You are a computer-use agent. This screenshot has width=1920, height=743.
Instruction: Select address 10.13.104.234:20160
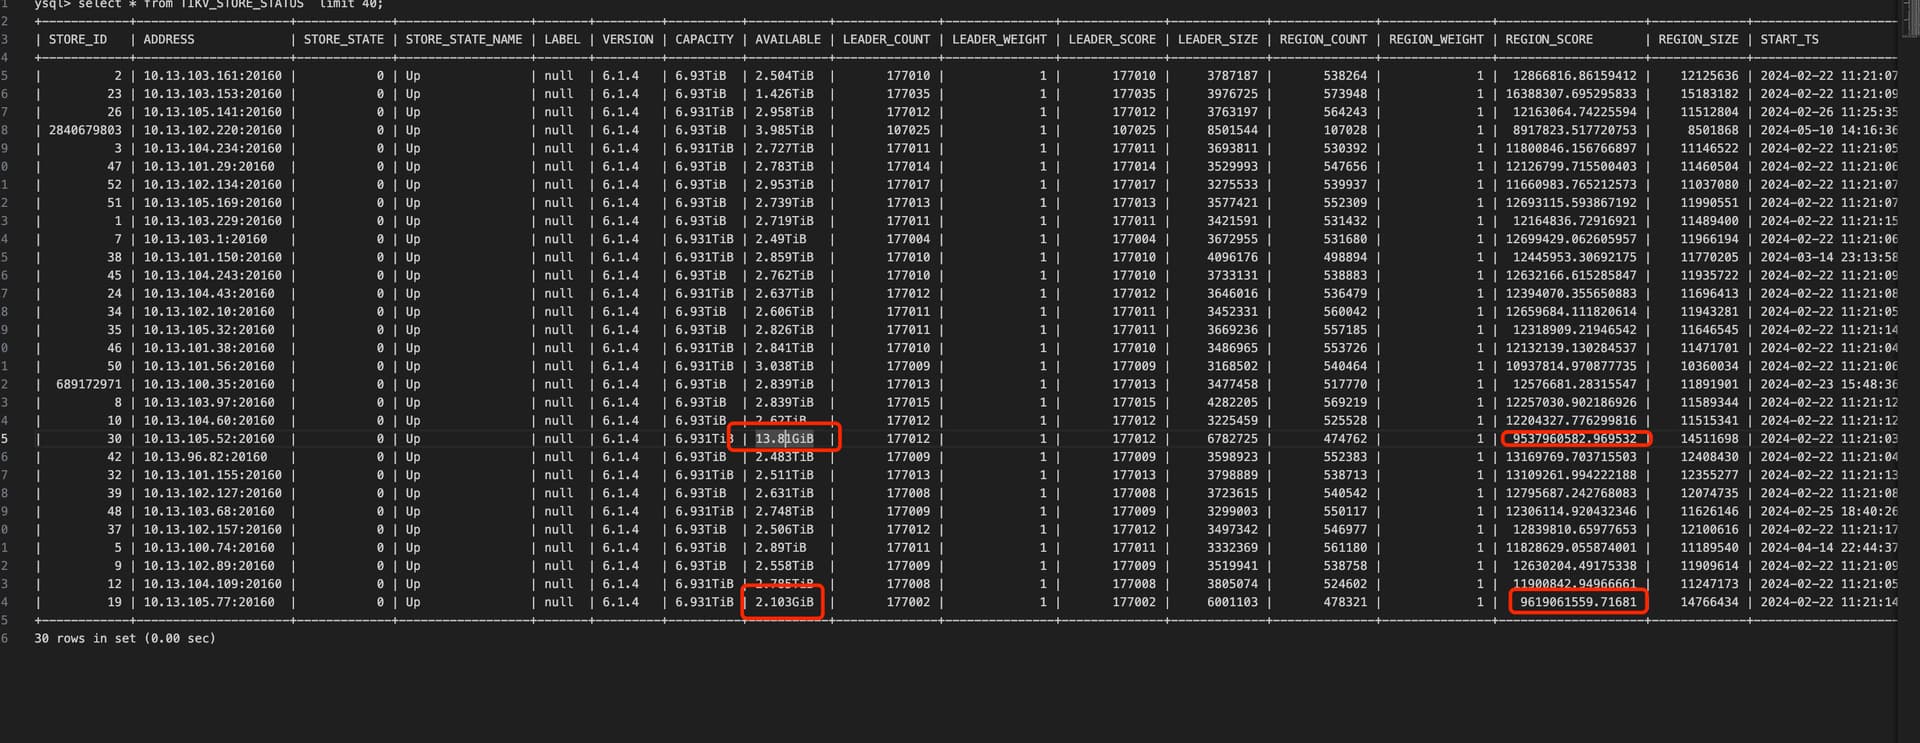[x=212, y=148]
